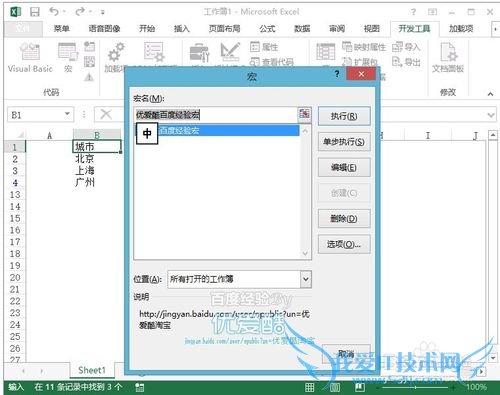Click the XML Source icon

(x=325, y=52)
